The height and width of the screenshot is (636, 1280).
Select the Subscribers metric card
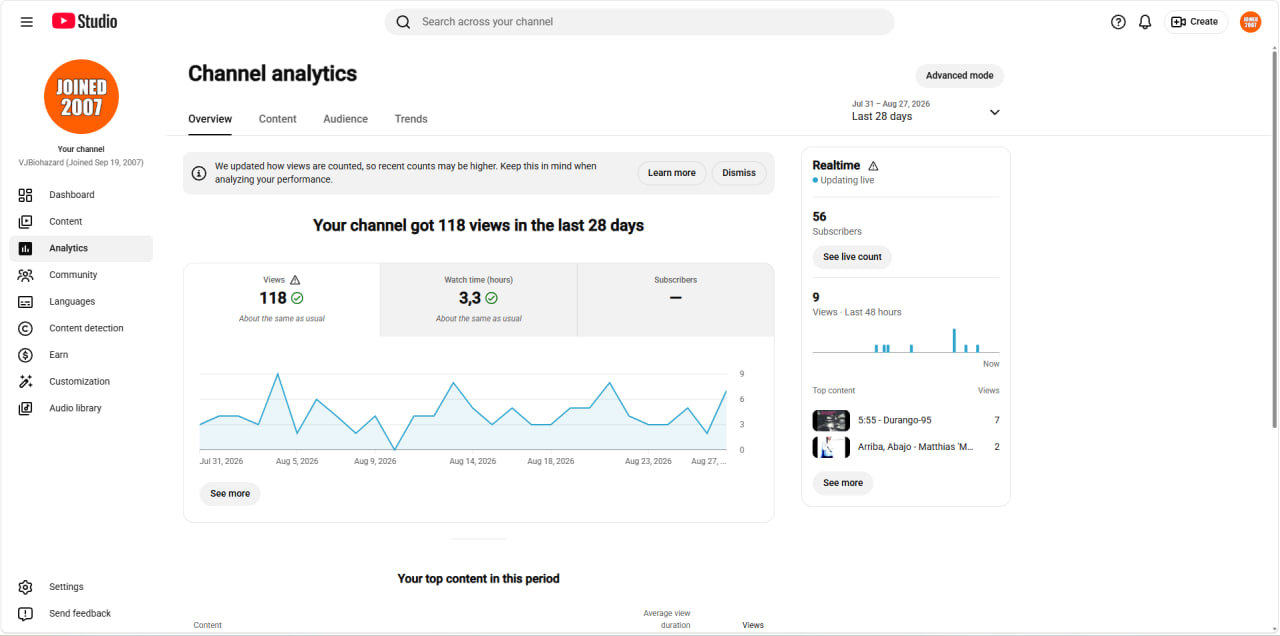(x=676, y=299)
